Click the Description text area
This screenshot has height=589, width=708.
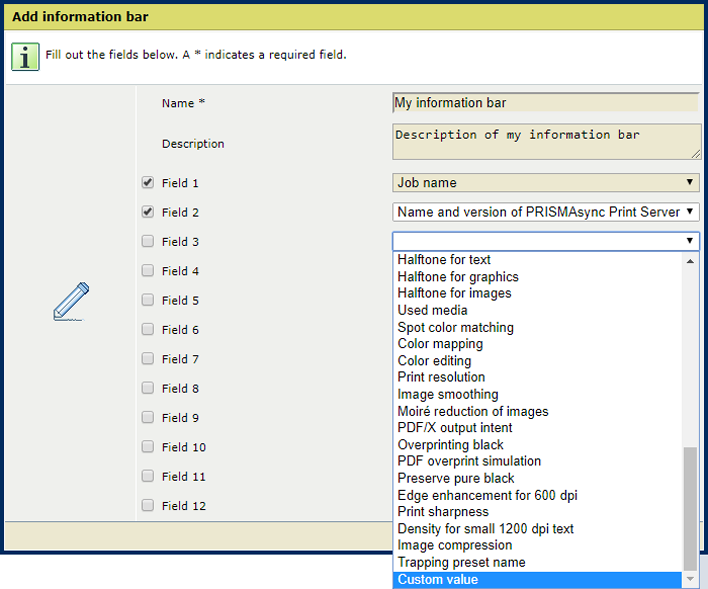click(547, 141)
